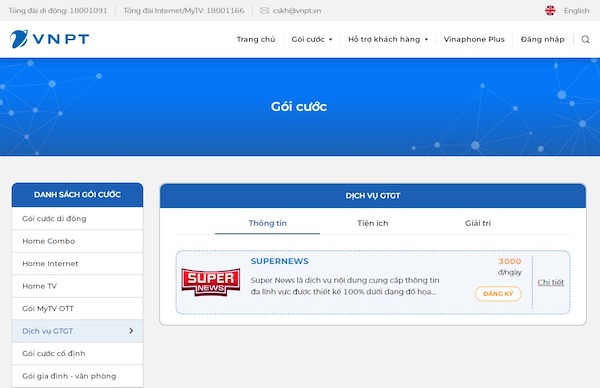Click the VNPT logo

point(49,39)
